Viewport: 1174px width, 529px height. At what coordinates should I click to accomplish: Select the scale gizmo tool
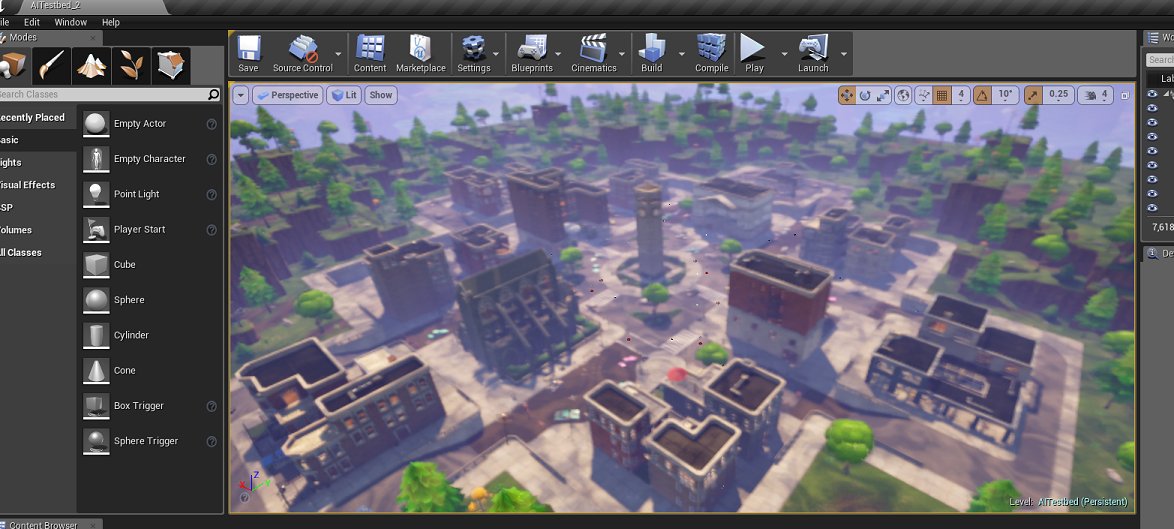(x=883, y=95)
